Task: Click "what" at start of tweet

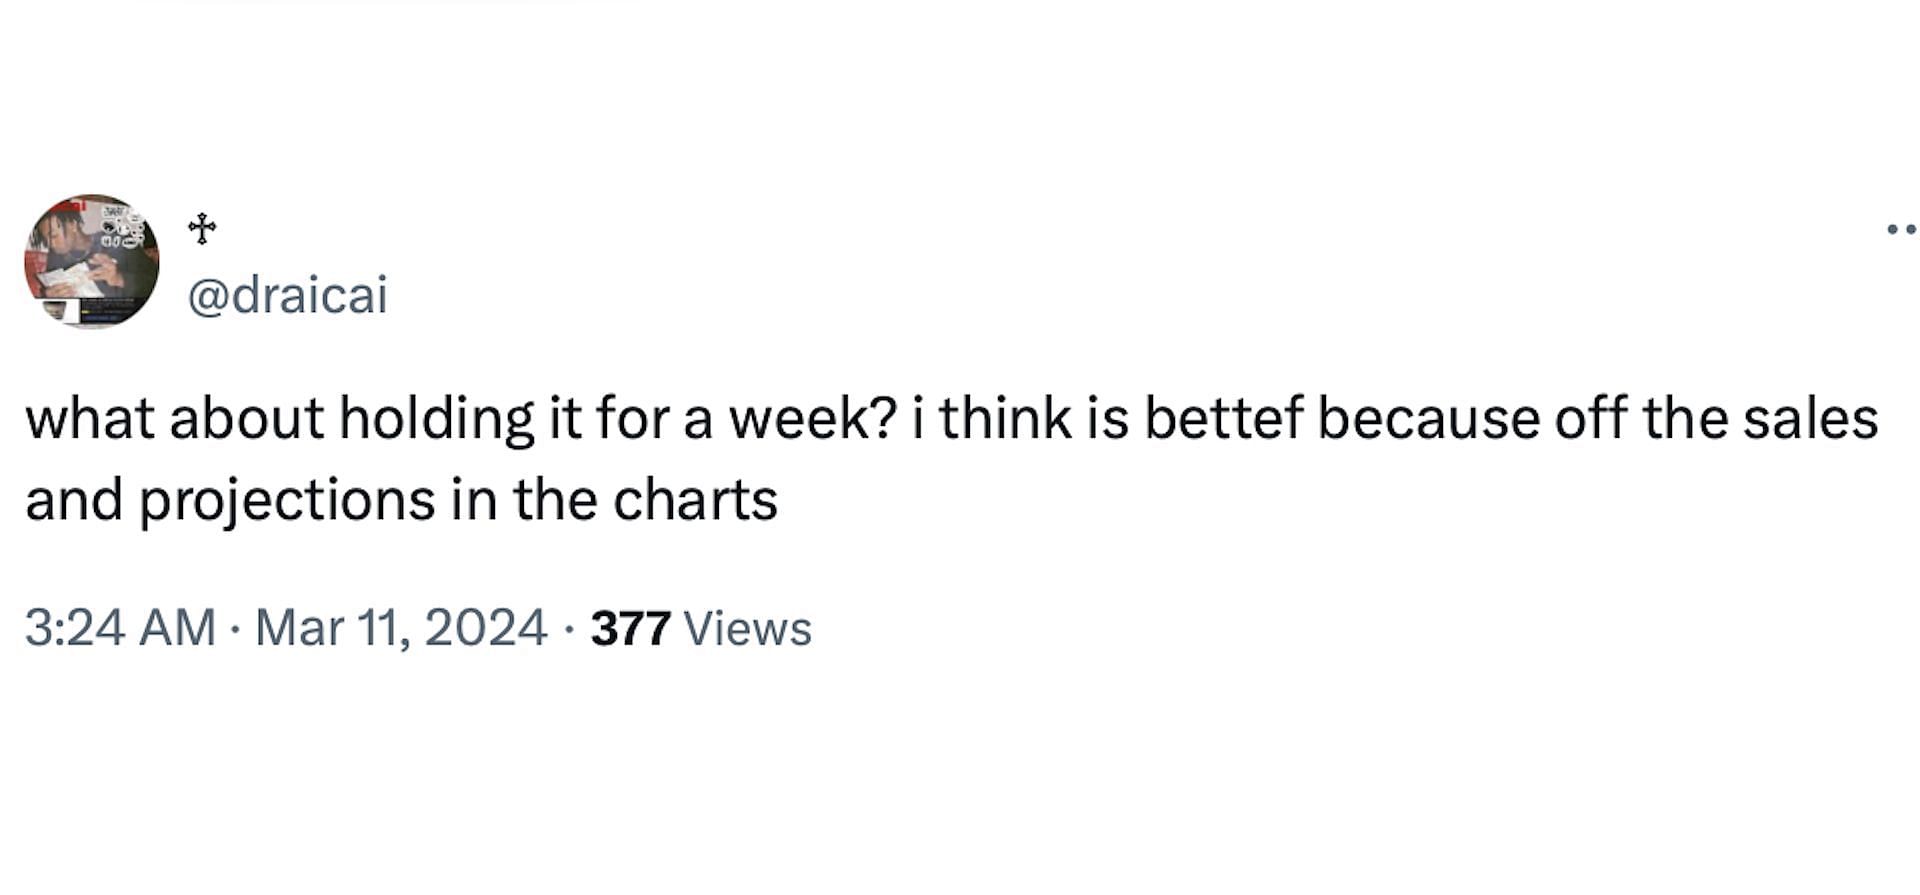Action: [90, 417]
